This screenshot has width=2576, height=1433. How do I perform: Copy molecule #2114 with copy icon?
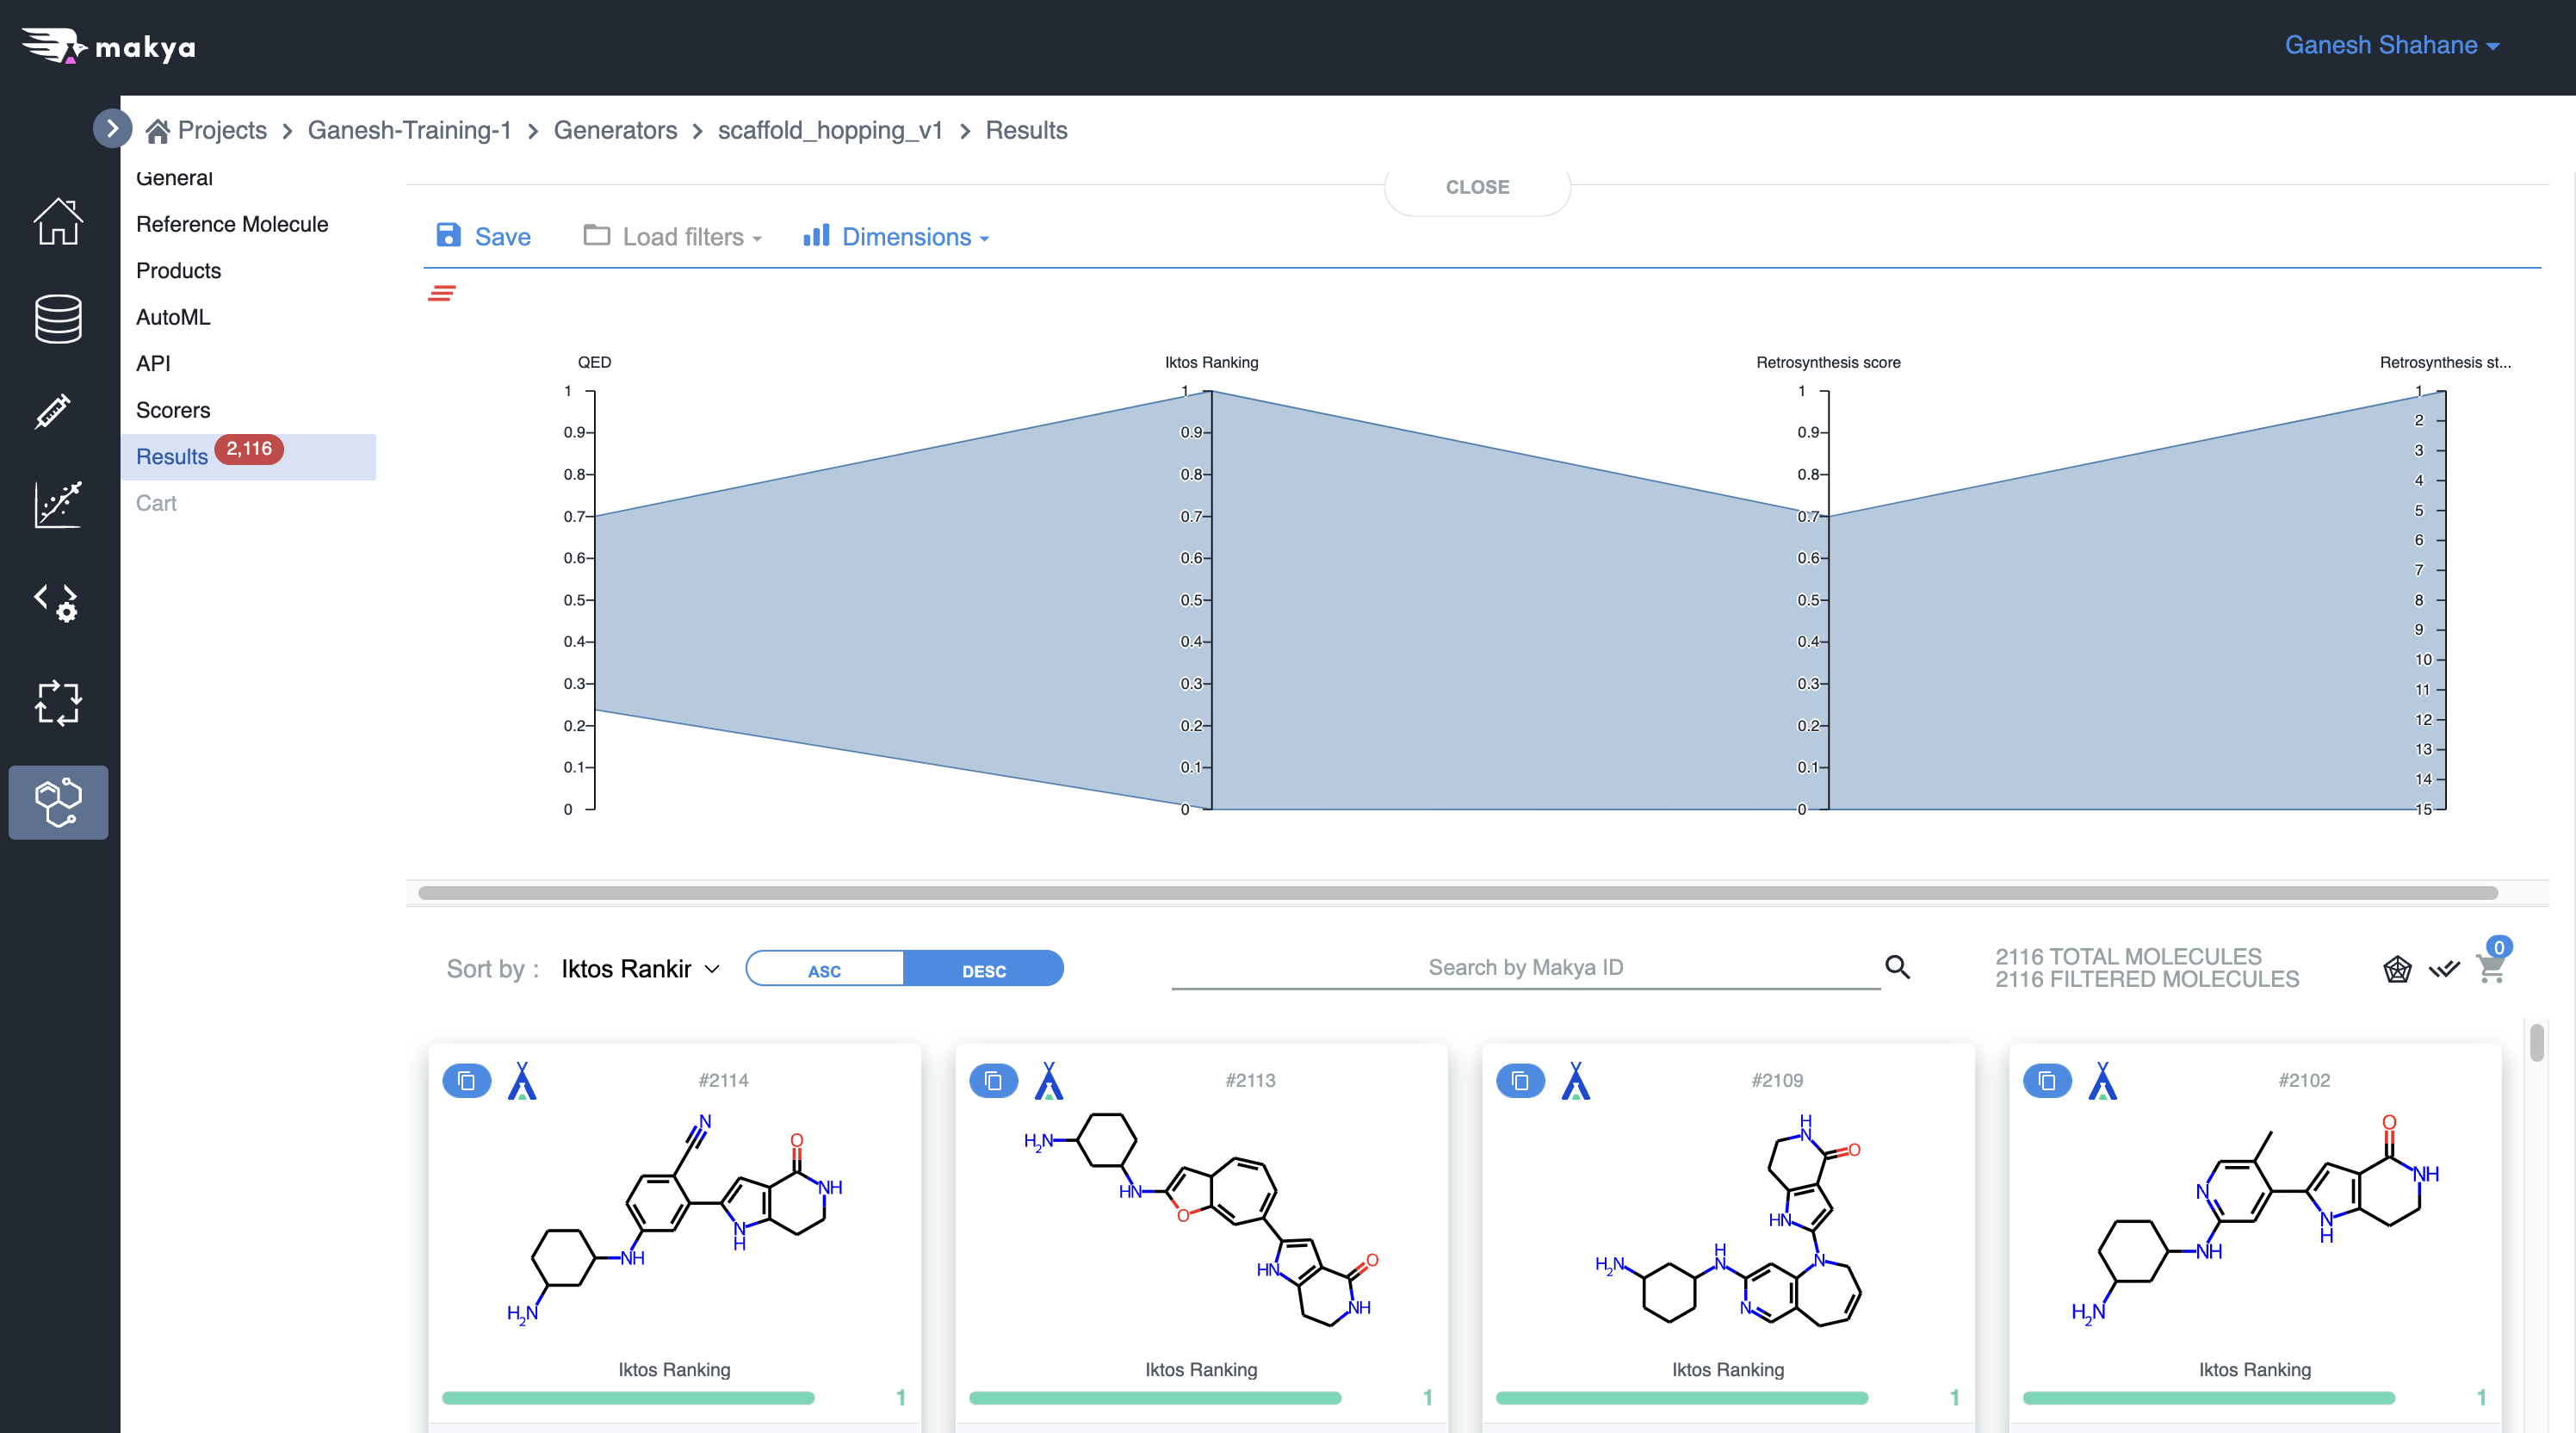pos(466,1081)
